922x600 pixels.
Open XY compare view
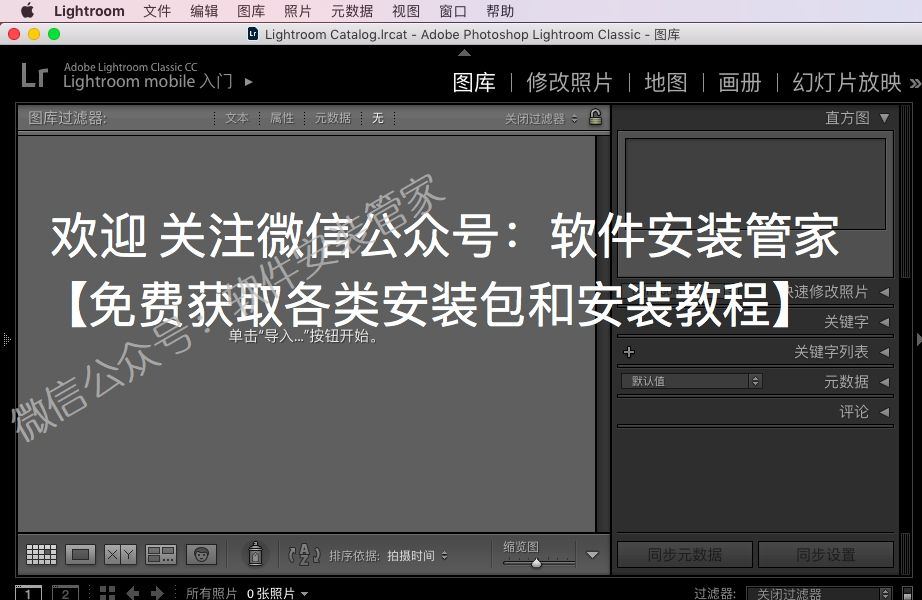(x=120, y=554)
